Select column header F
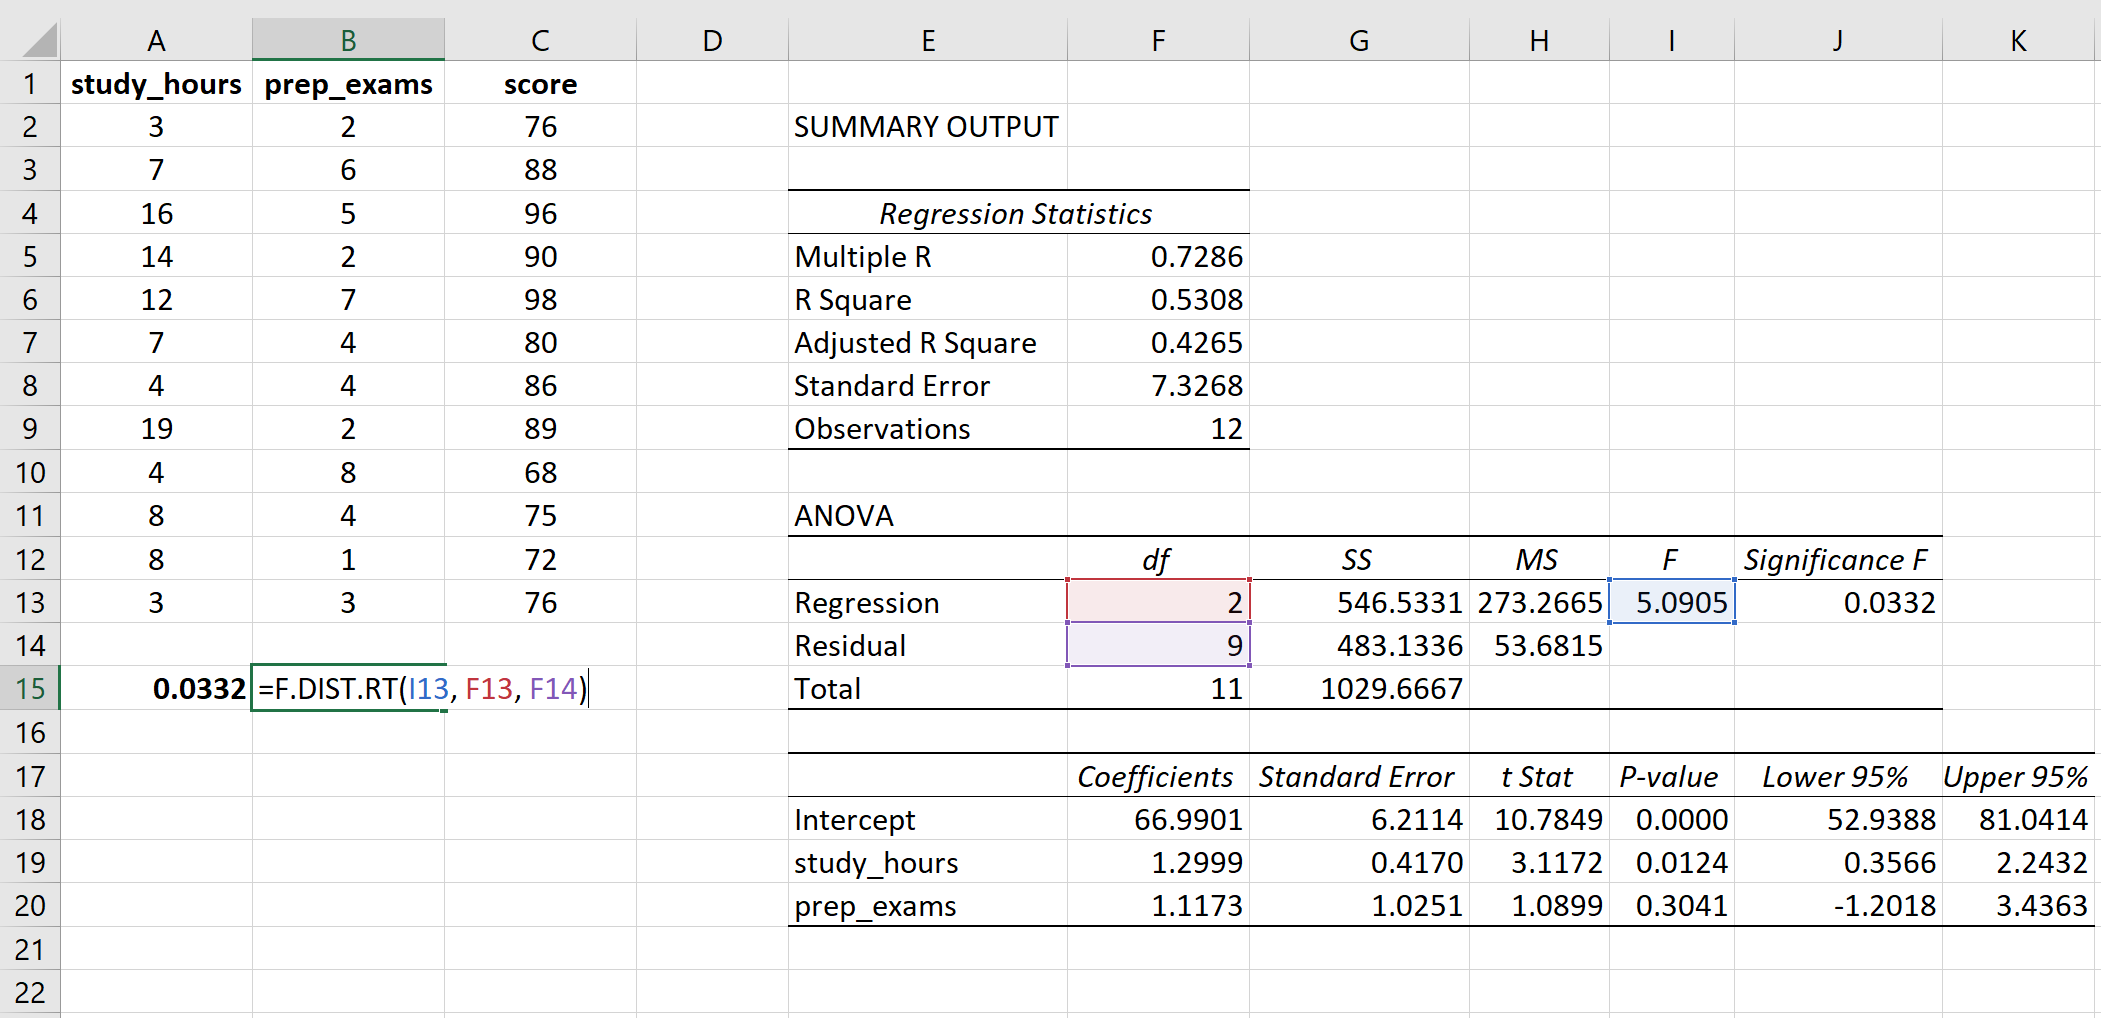 (1158, 40)
